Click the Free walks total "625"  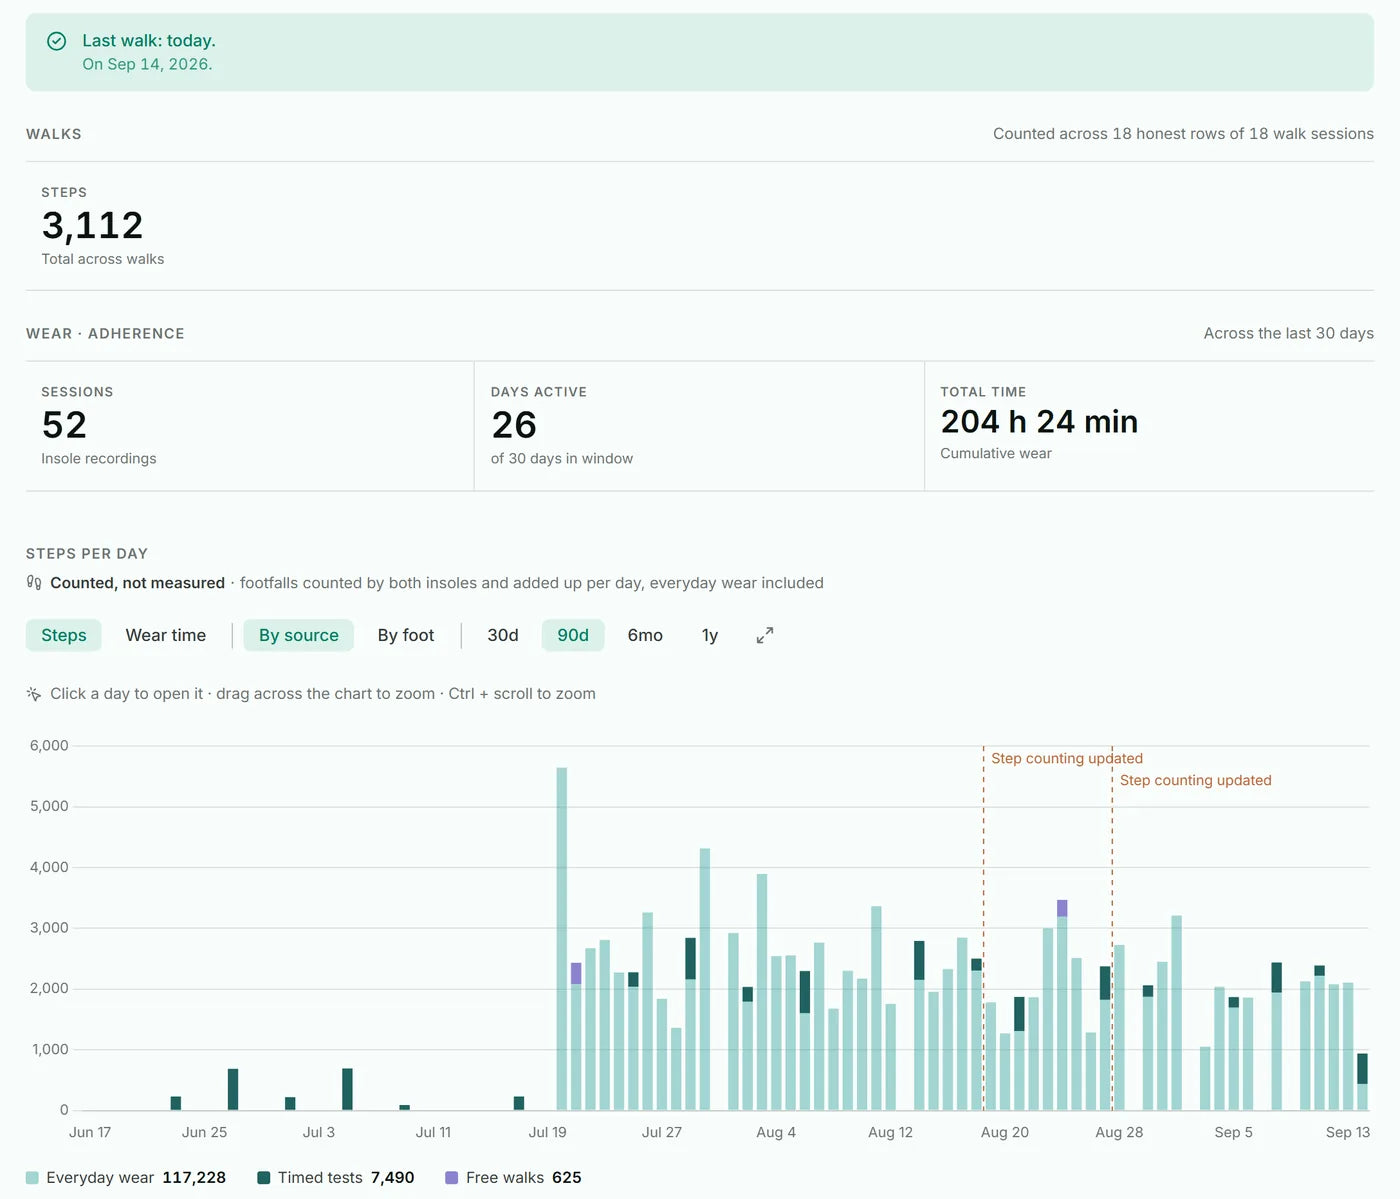(566, 1178)
